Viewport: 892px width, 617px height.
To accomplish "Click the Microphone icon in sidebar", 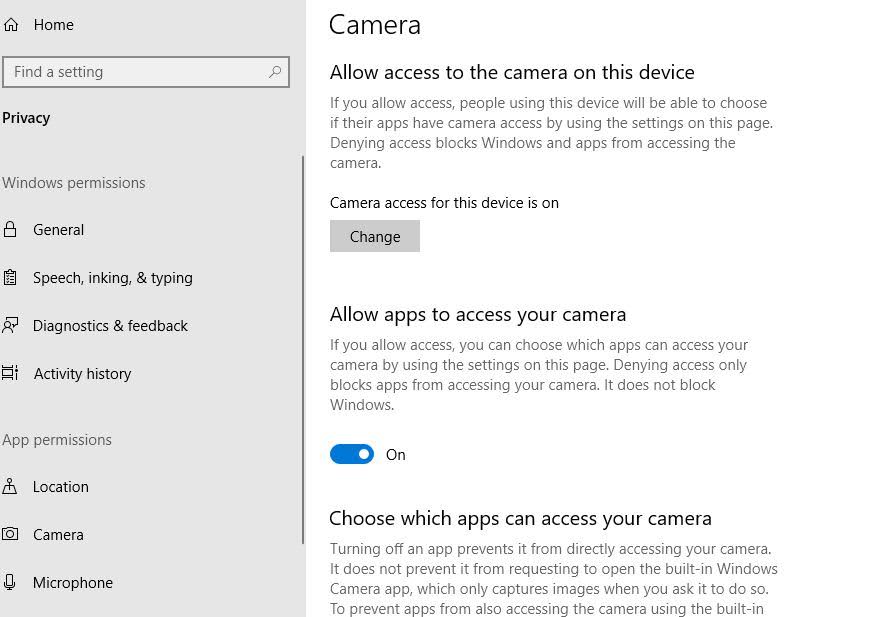I will 9,582.
